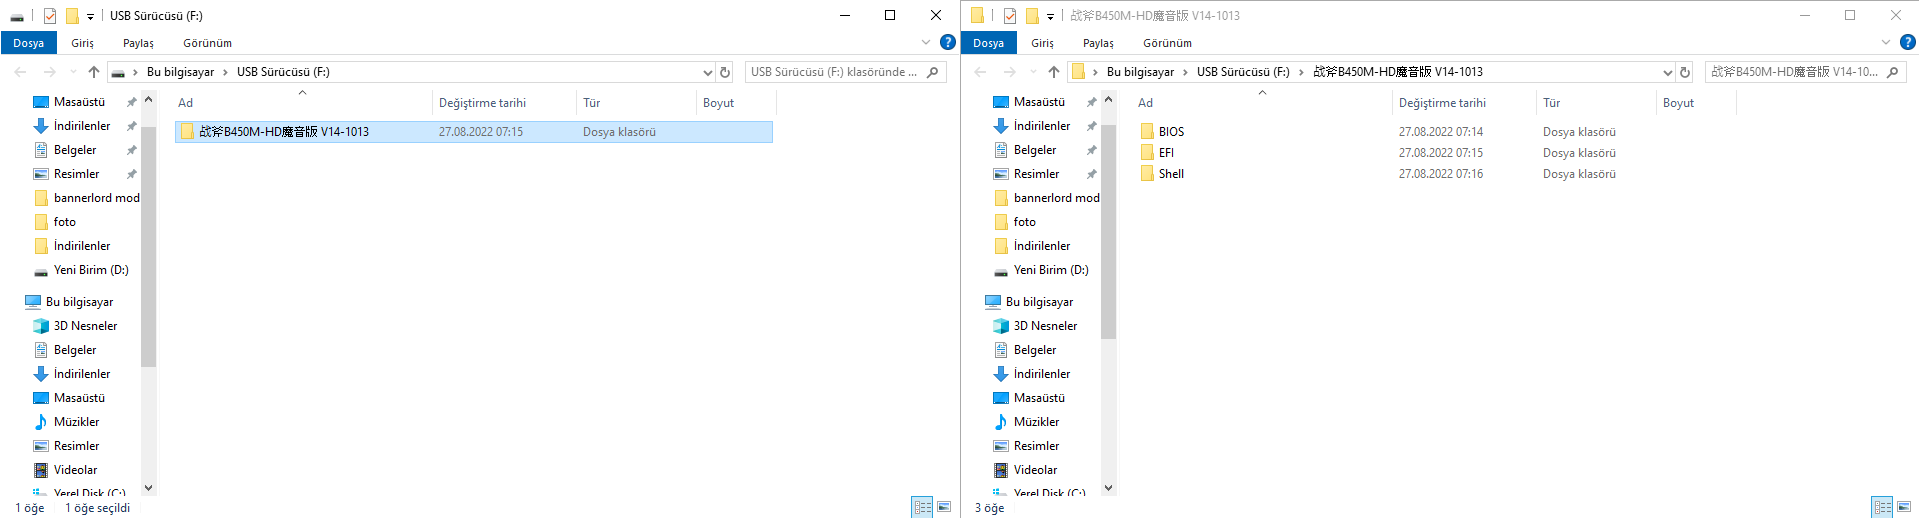Select Shell folder in right window

coord(1171,174)
